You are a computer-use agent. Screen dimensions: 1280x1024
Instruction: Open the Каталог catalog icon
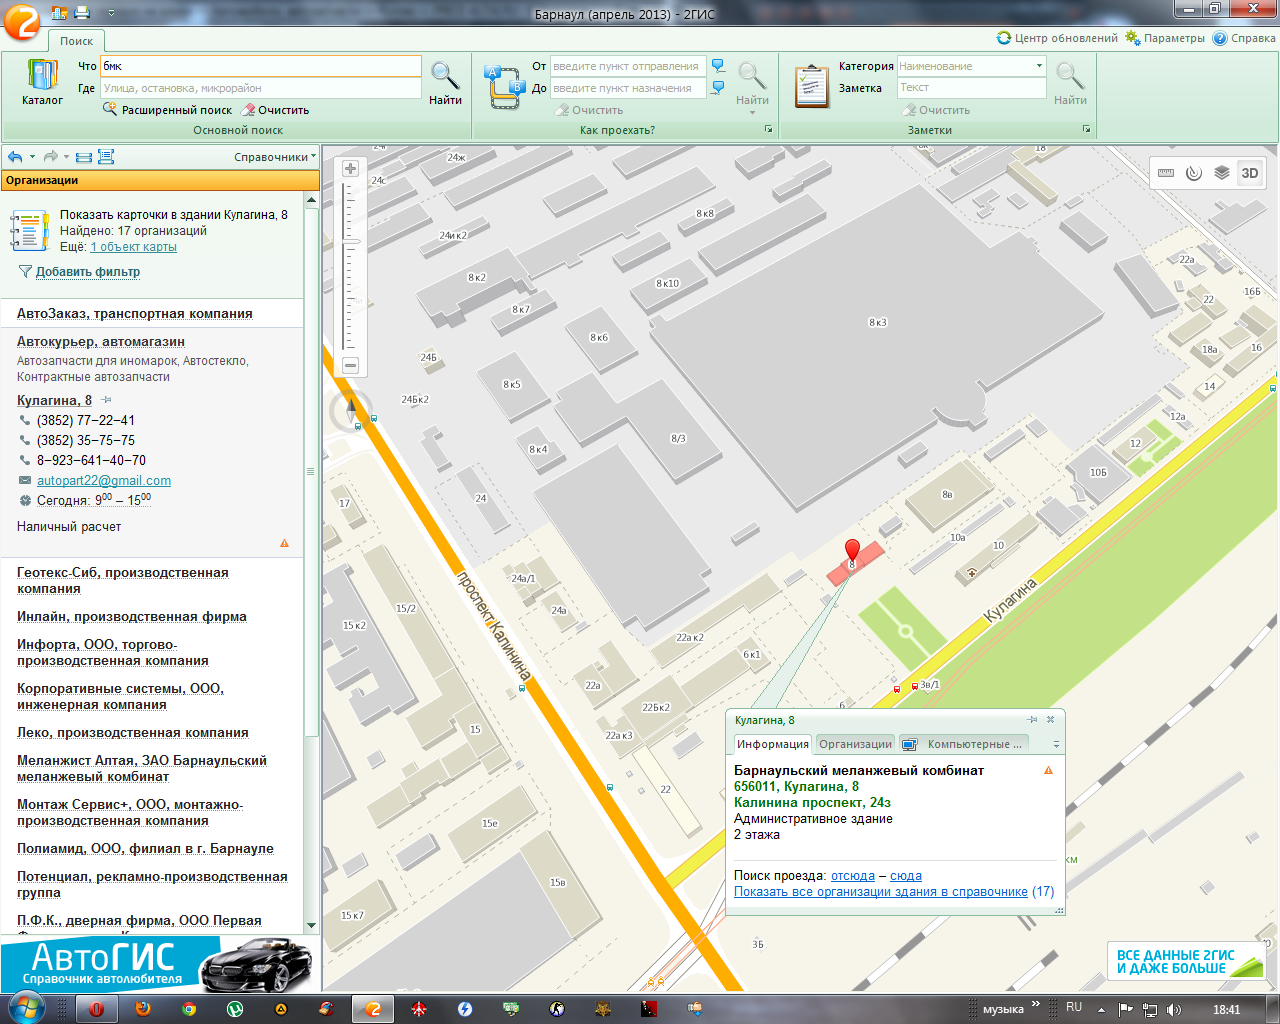coord(42,82)
